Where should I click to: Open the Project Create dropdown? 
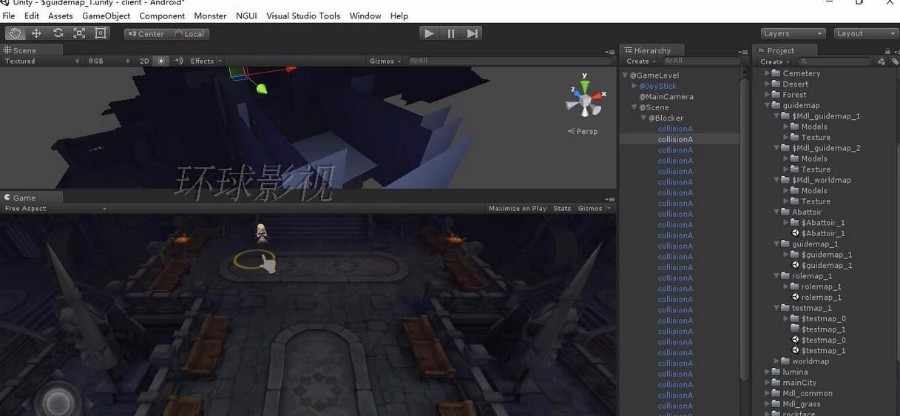pyautogui.click(x=774, y=61)
